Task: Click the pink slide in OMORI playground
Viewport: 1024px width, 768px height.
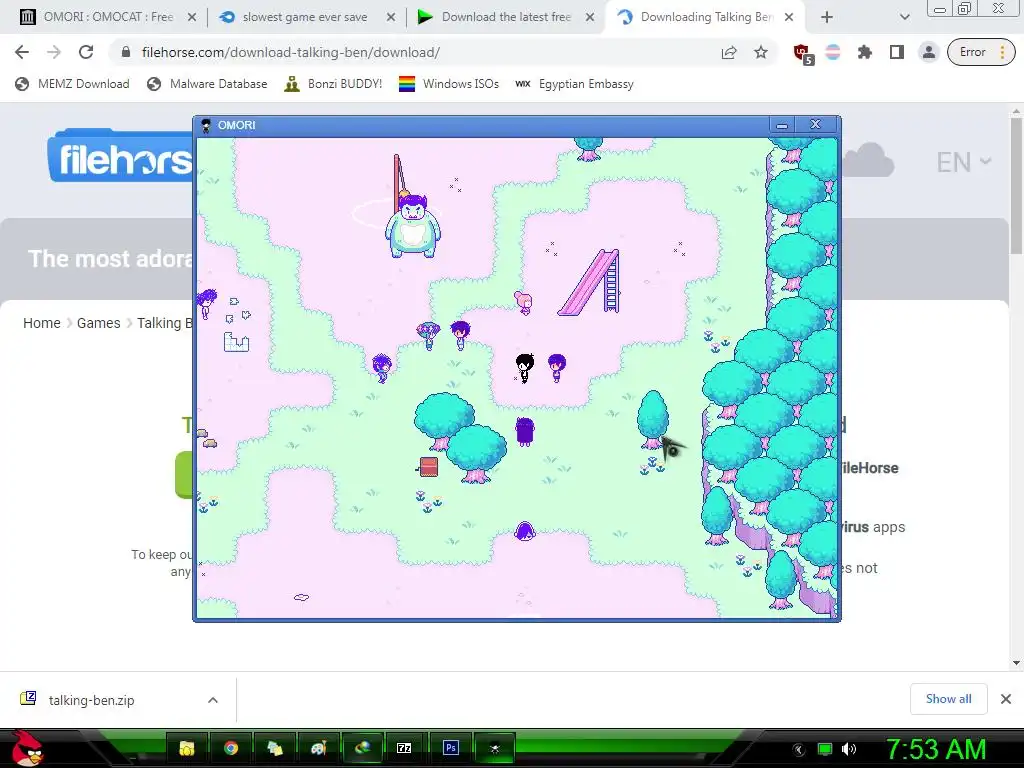Action: [589, 282]
